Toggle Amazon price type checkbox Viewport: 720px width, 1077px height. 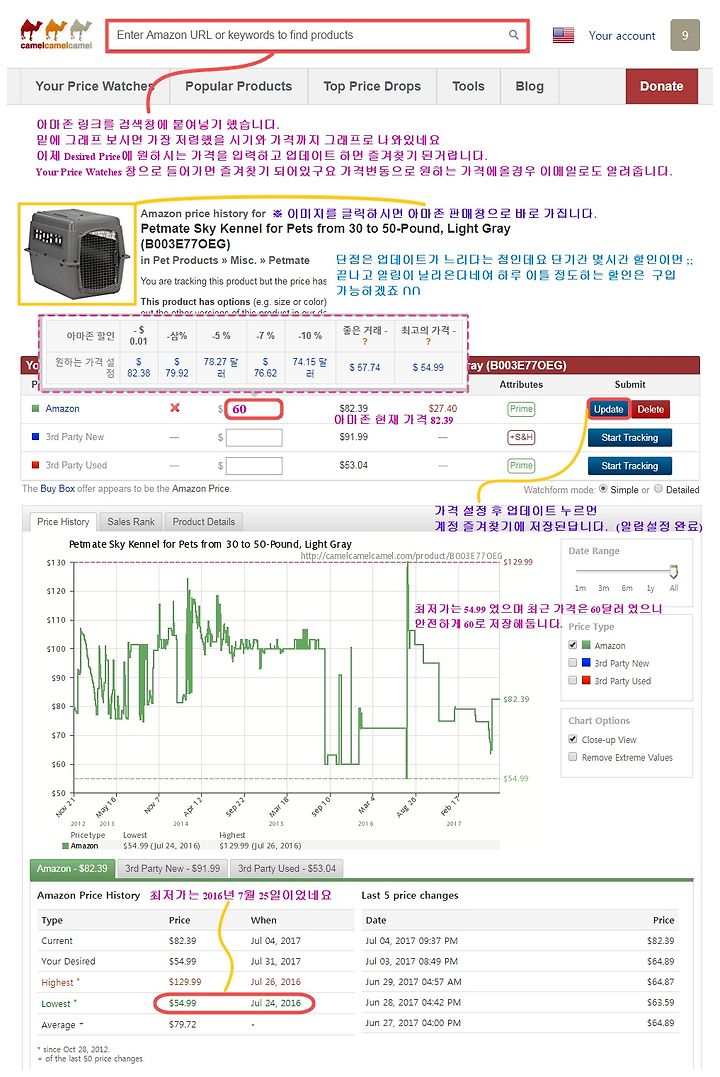click(x=572, y=645)
